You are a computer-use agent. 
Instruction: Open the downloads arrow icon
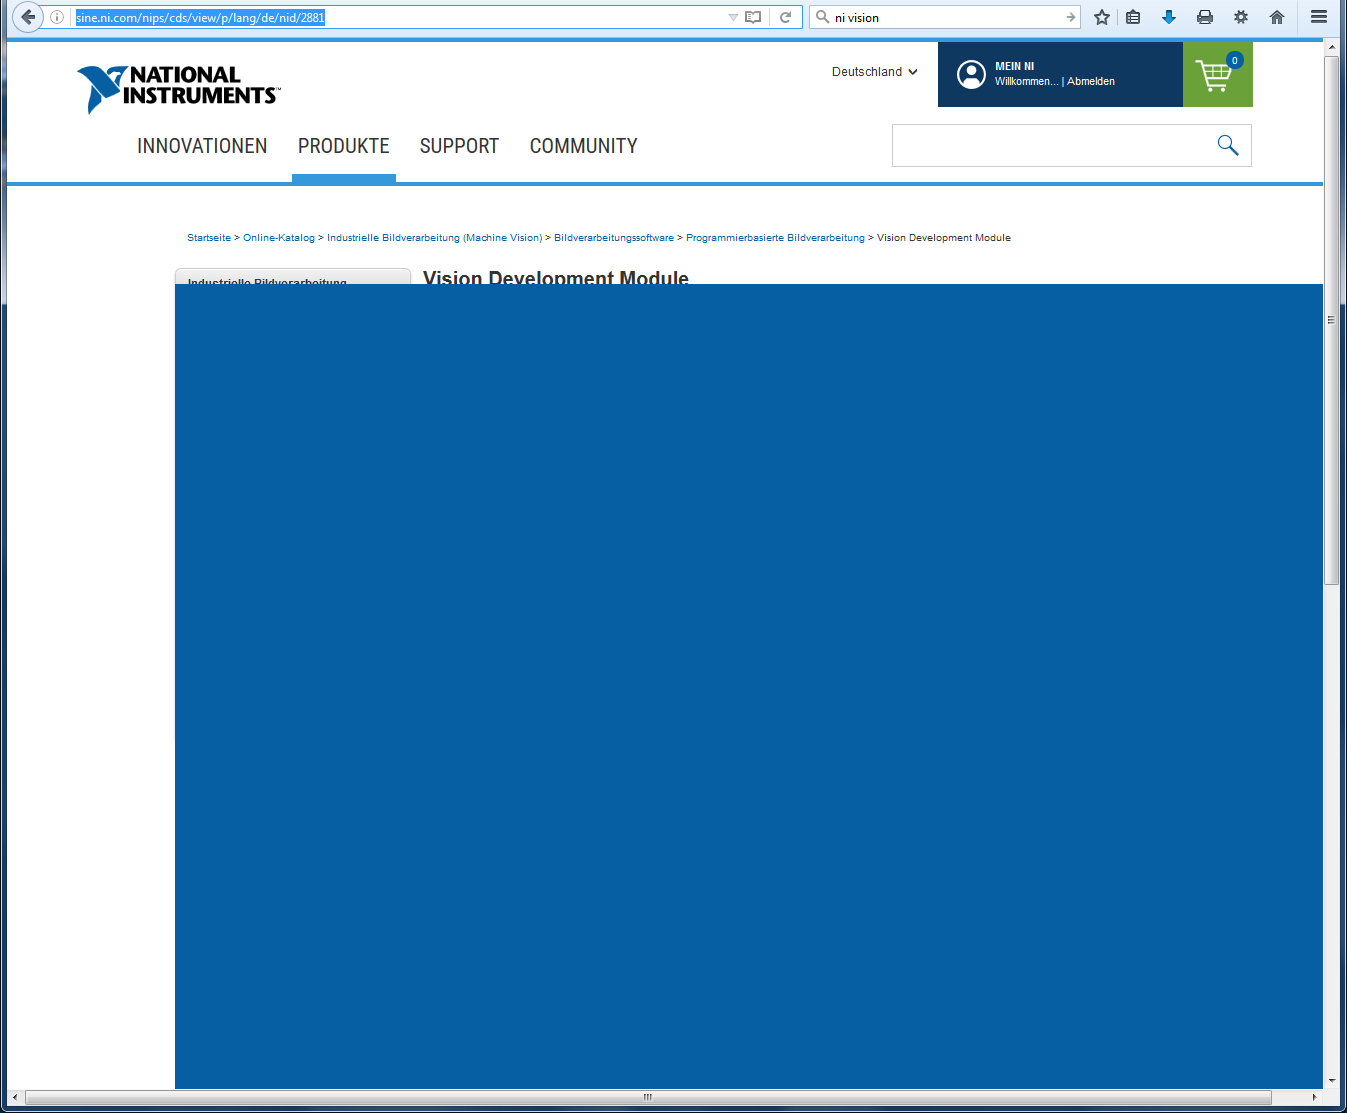click(1169, 17)
